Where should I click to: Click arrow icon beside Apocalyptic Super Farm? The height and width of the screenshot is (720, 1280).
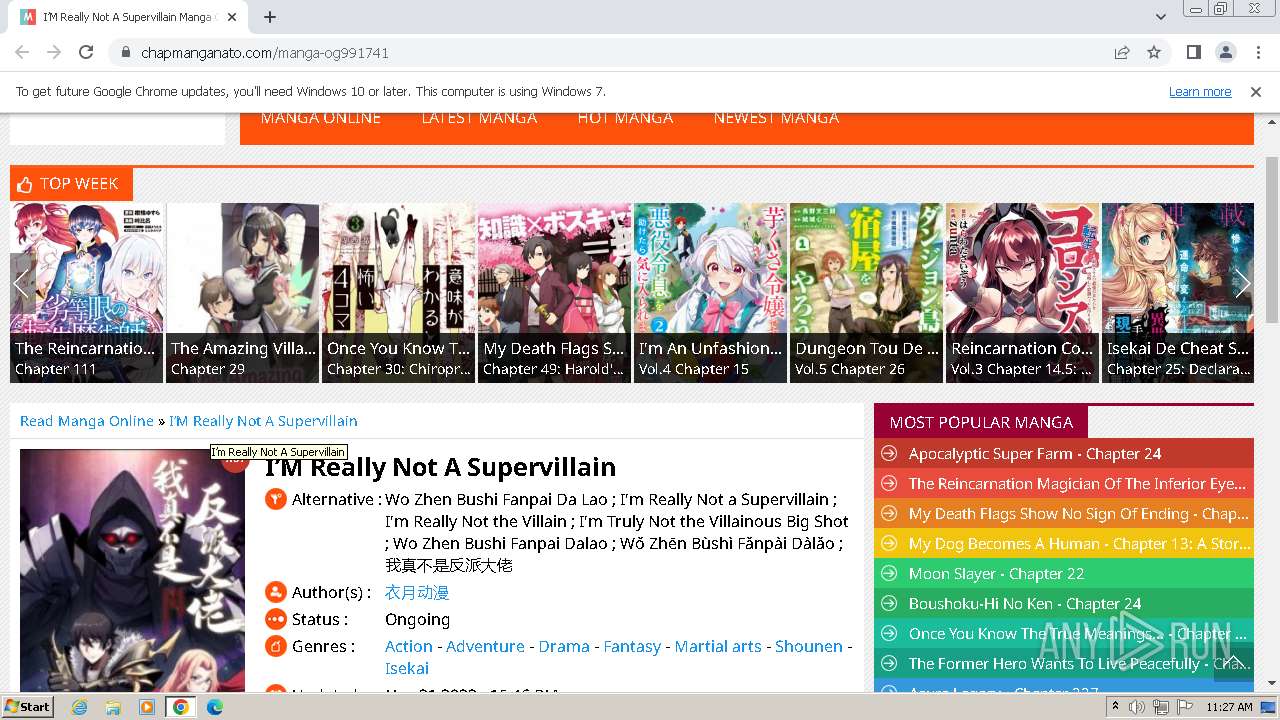coord(887,454)
